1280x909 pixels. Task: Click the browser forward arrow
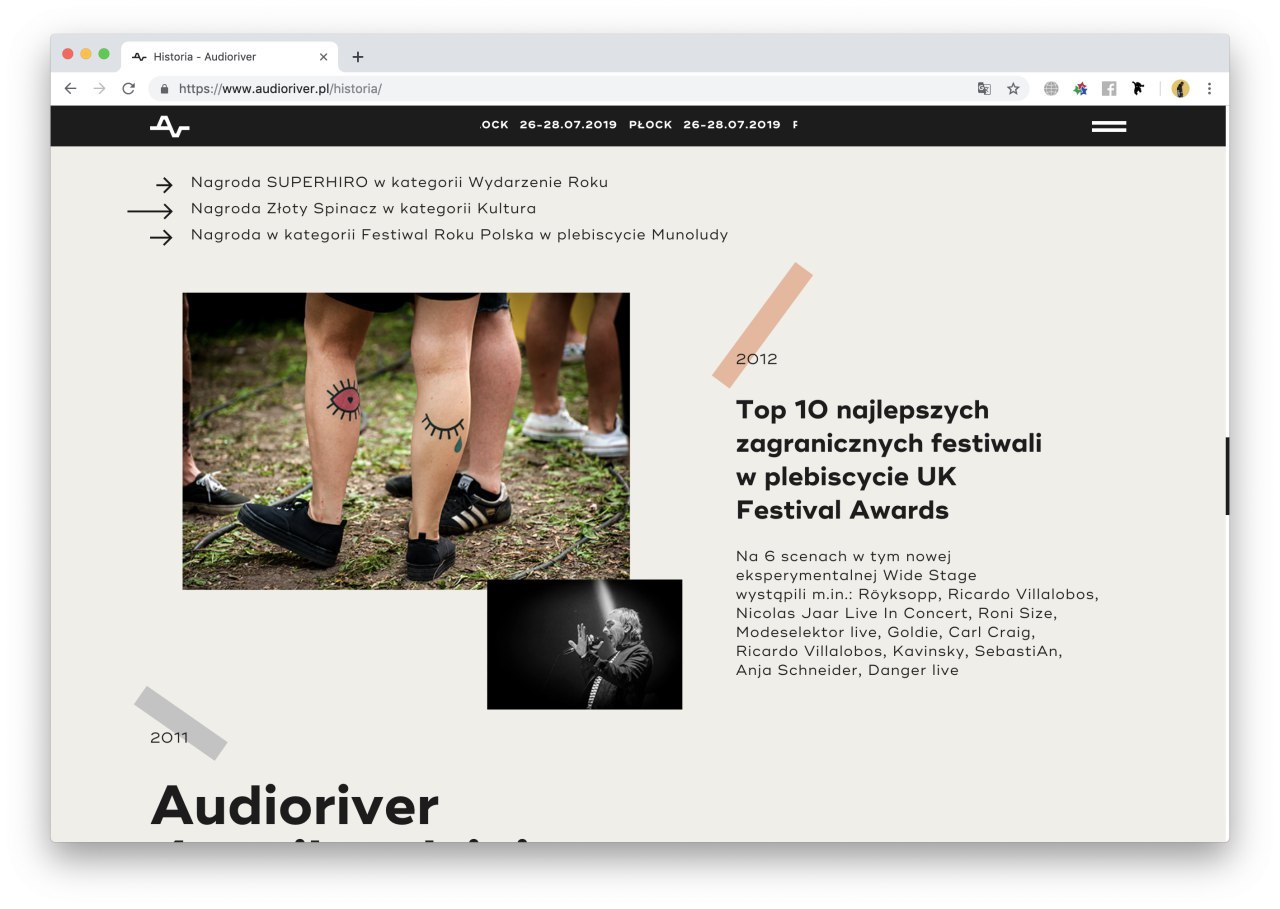(99, 88)
